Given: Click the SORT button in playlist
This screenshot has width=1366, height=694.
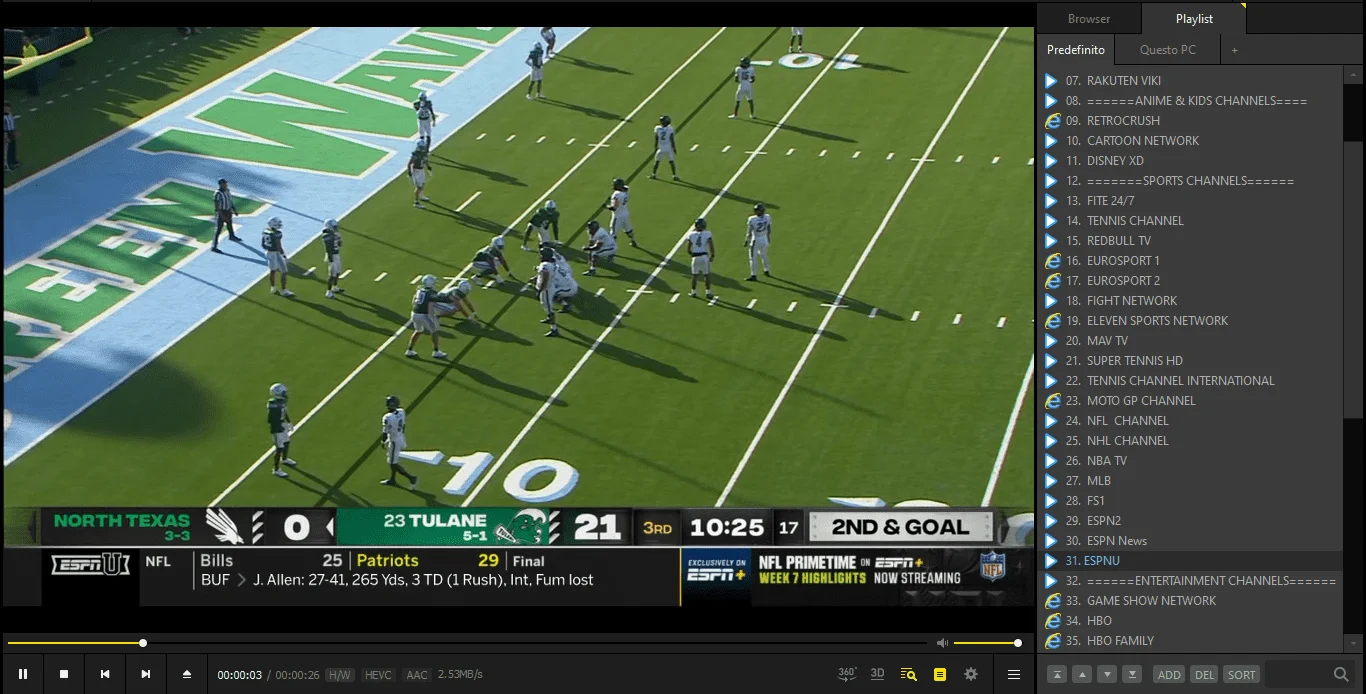Looking at the screenshot, I should (1241, 674).
